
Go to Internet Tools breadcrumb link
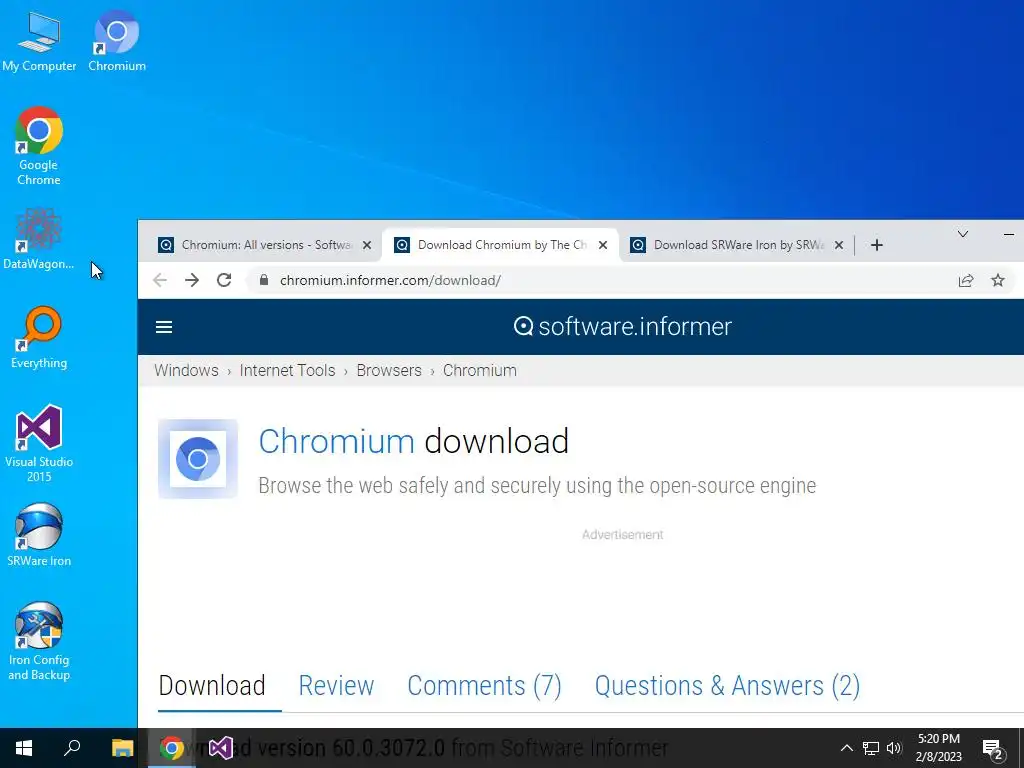point(287,370)
